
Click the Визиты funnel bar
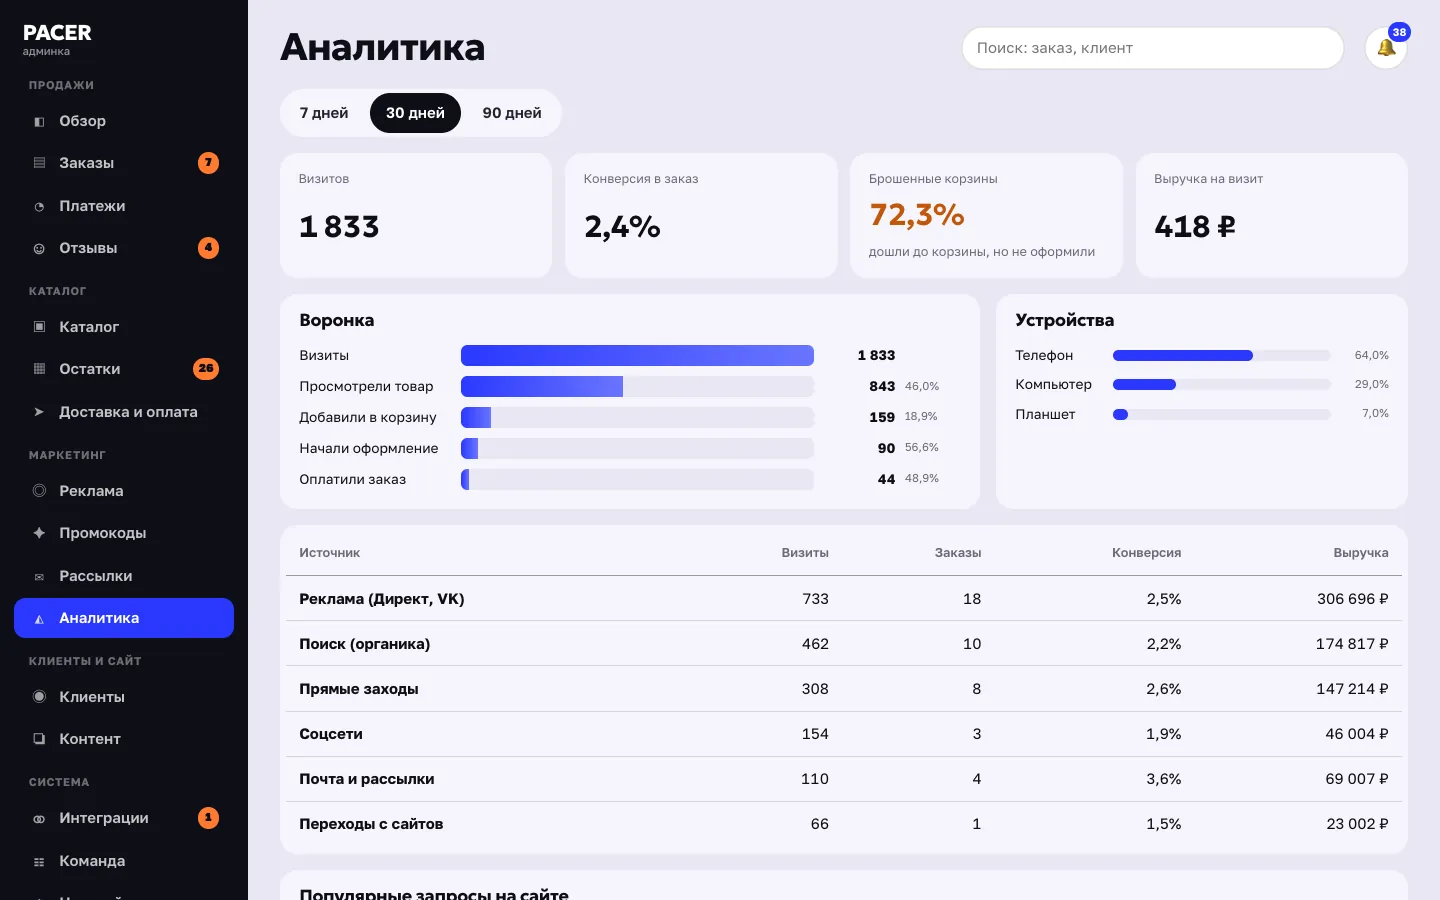click(637, 355)
